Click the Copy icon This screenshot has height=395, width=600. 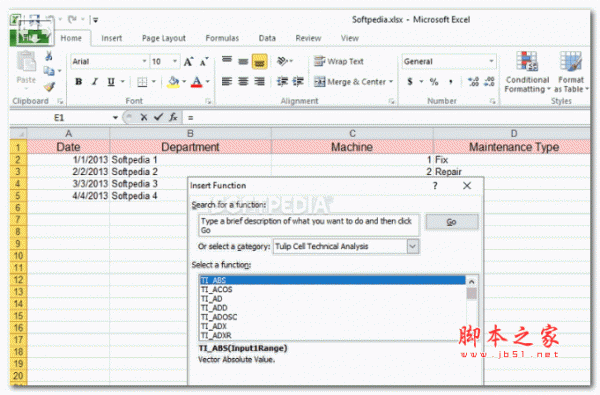pos(49,71)
